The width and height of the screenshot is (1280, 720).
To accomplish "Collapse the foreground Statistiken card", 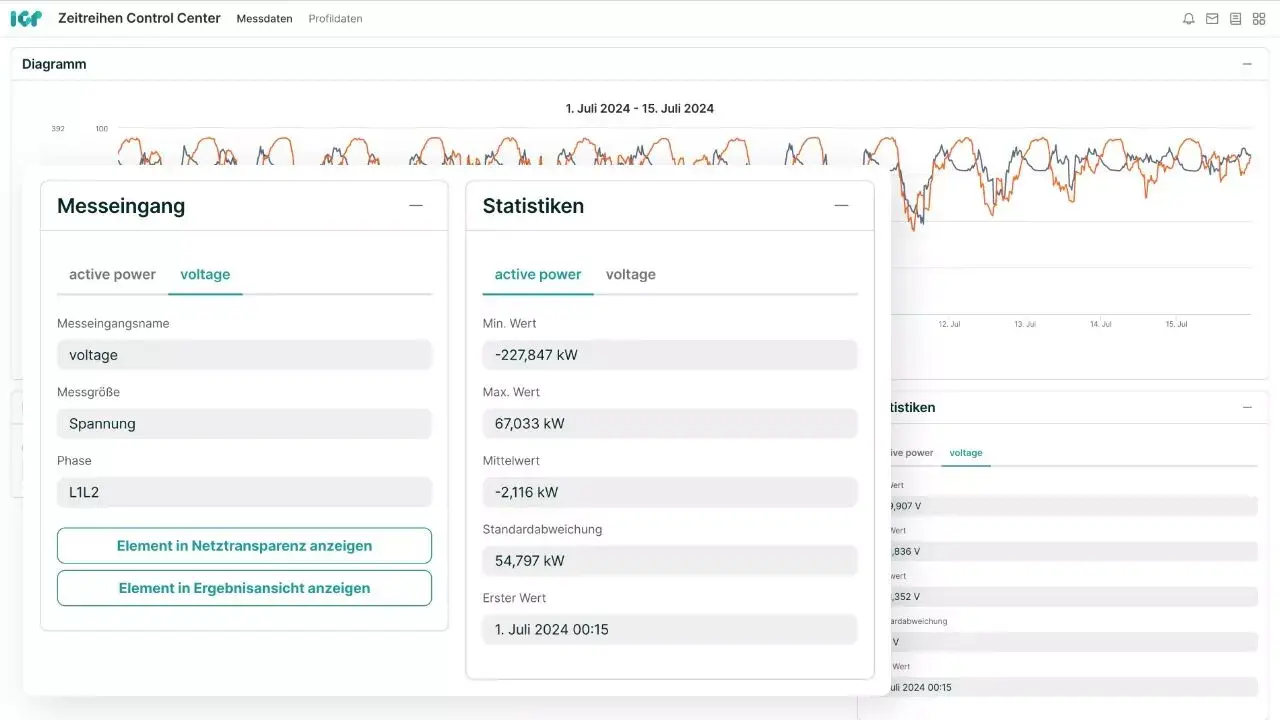I will [x=841, y=205].
